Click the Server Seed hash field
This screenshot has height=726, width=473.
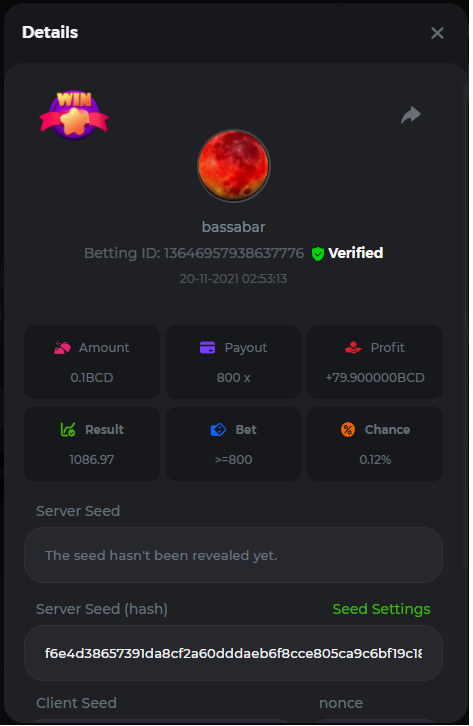point(233,653)
